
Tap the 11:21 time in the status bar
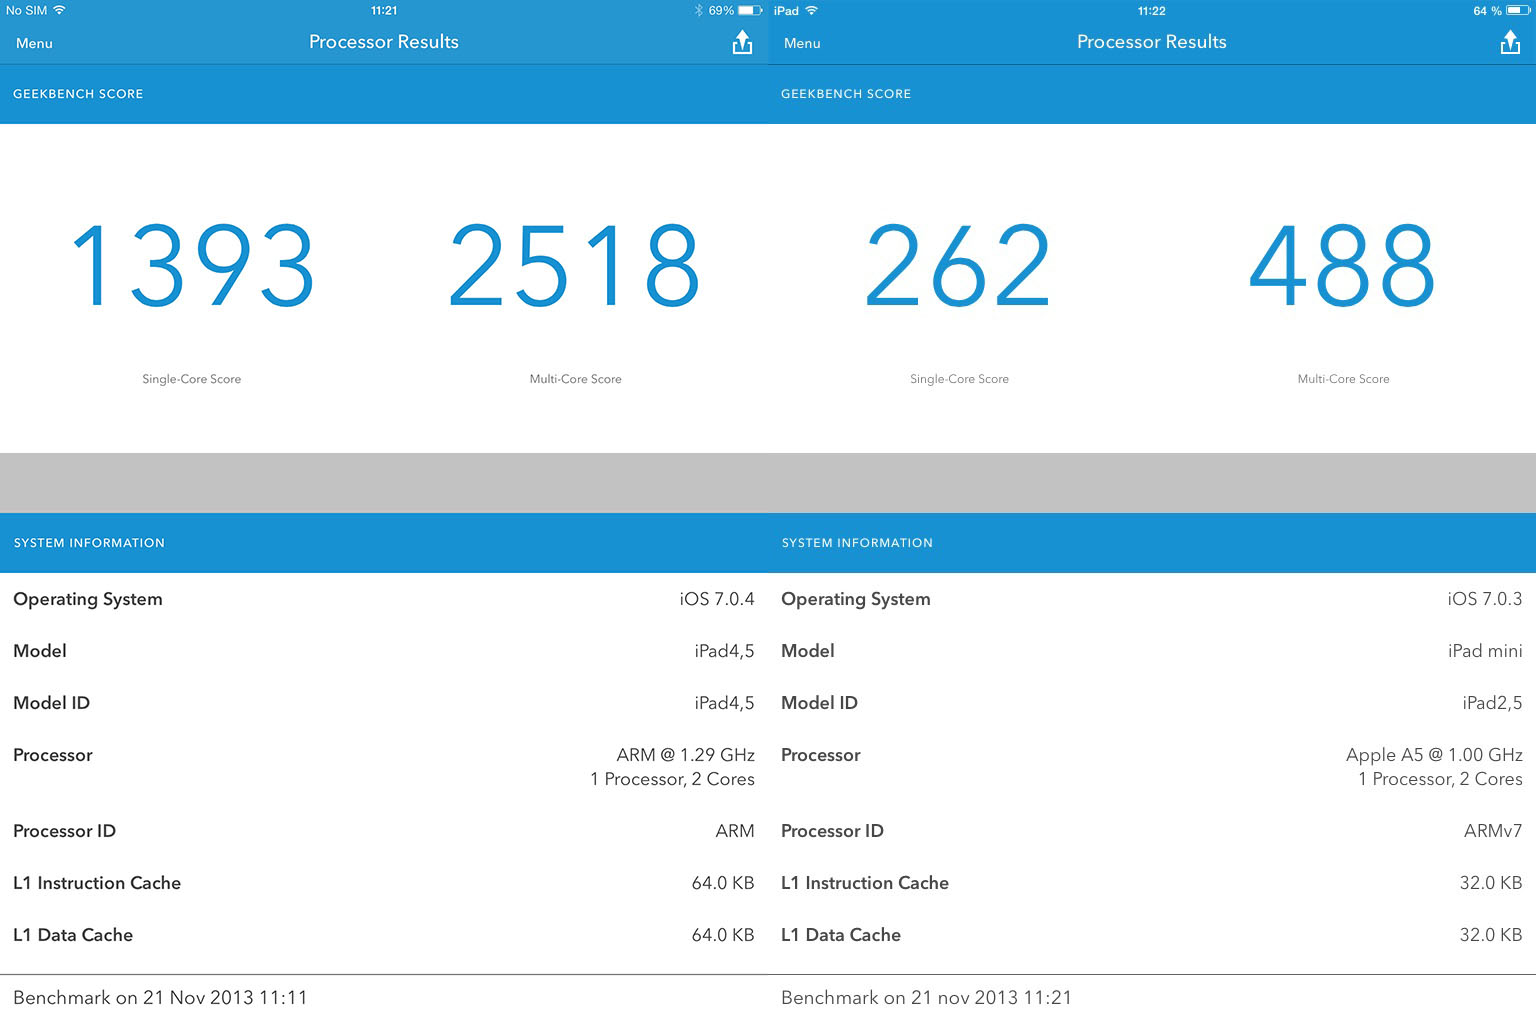point(384,10)
